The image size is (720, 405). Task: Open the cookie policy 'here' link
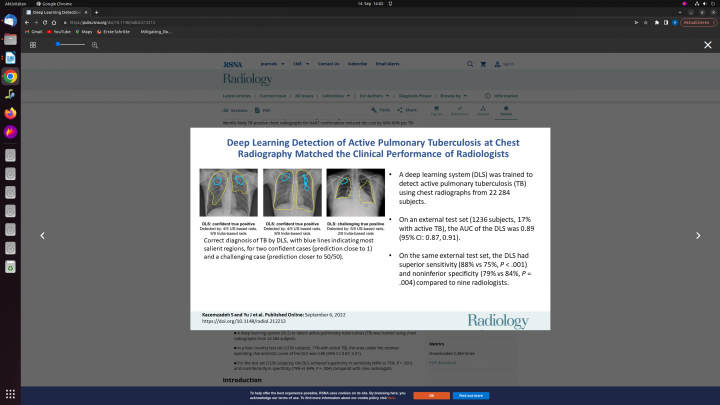tap(391, 398)
